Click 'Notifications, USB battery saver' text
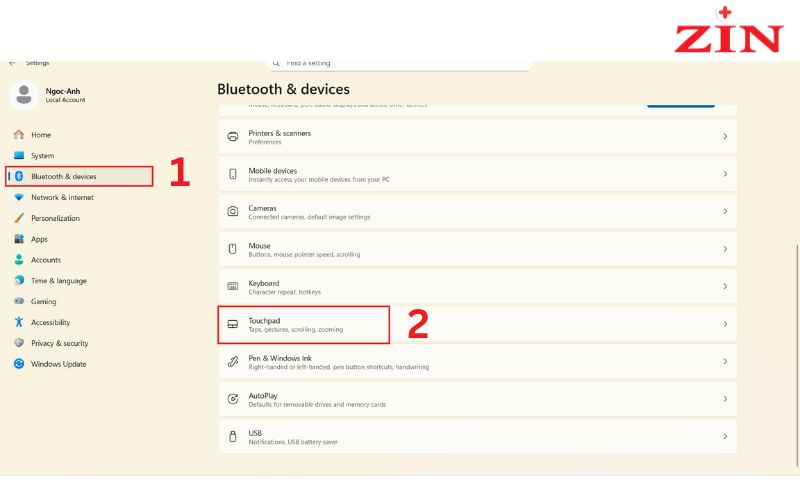 click(293, 442)
